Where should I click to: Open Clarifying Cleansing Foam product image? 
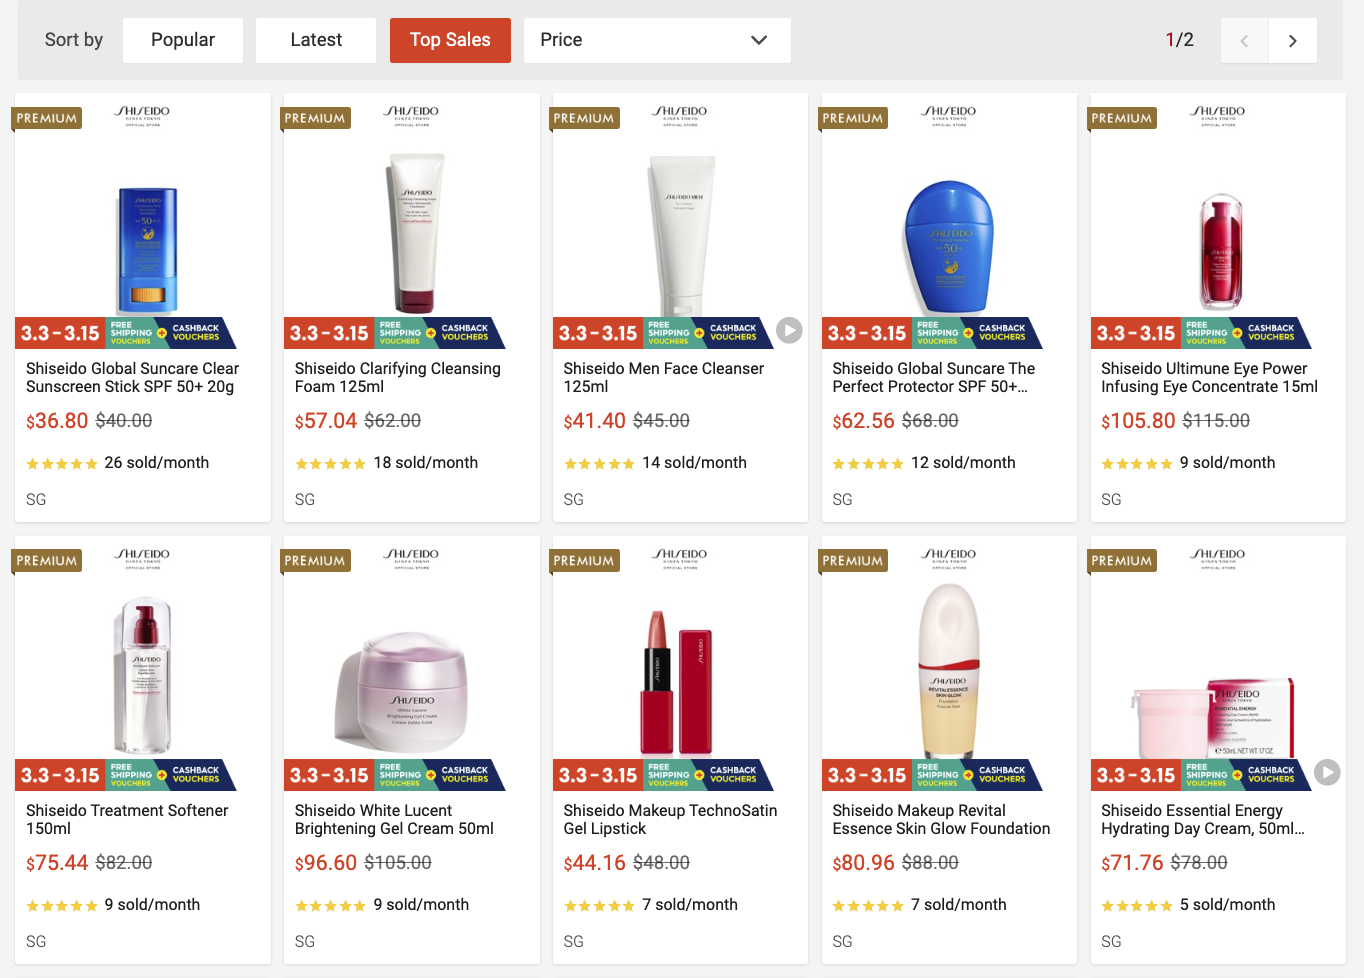coord(415,235)
